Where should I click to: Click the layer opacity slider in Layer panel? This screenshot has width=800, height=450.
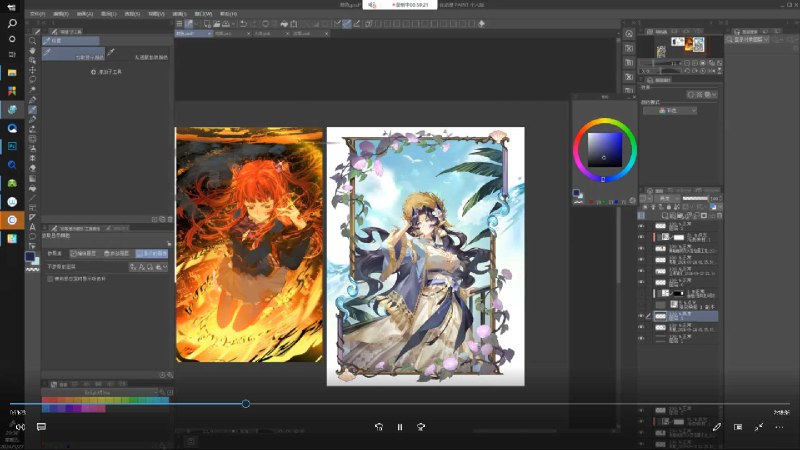pos(695,198)
